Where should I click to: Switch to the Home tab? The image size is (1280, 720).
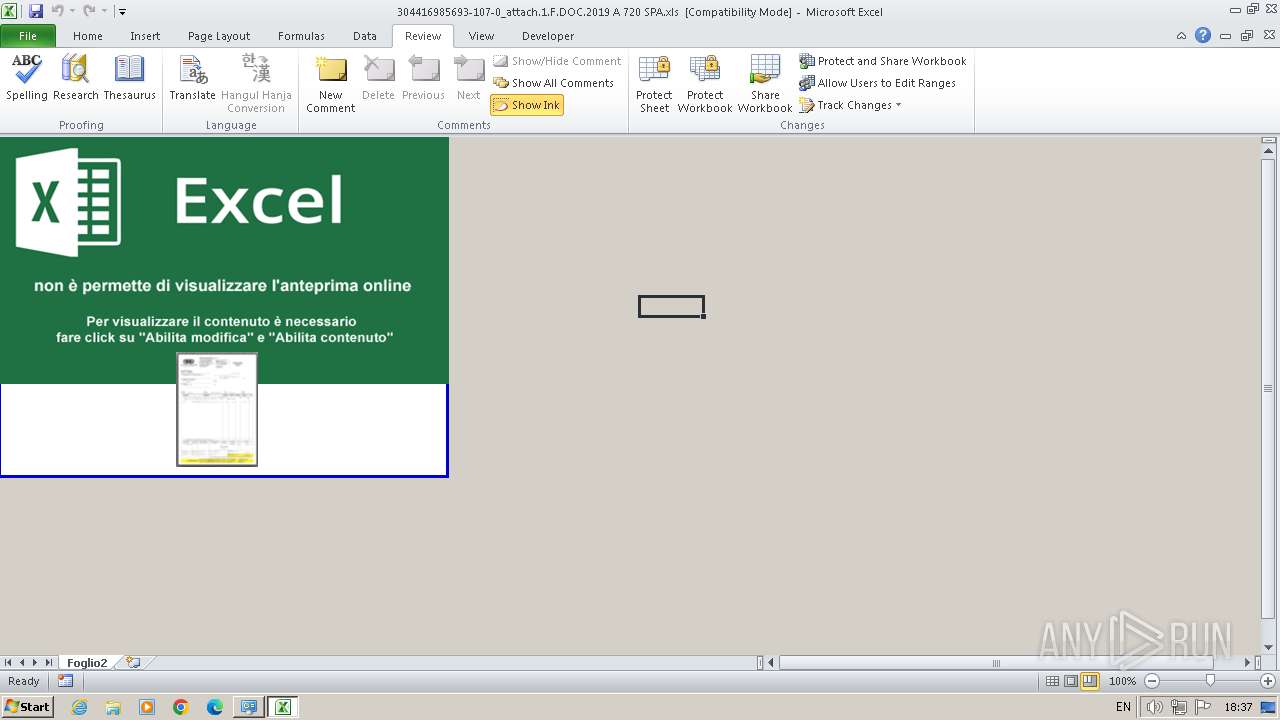[x=88, y=36]
